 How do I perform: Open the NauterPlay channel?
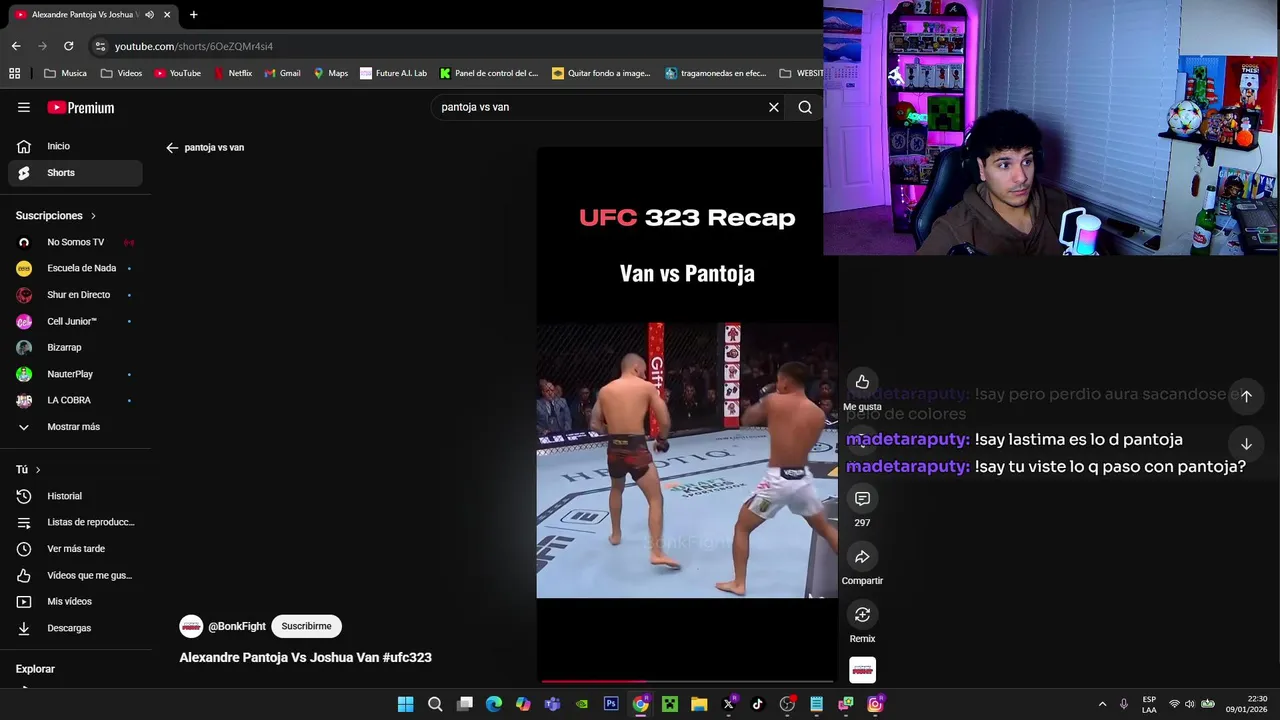tap(75, 374)
